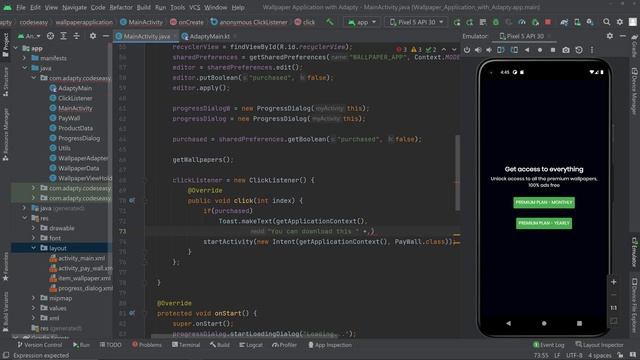Open the Emulator panel settings gear
This screenshot has width=640, height=360.
click(609, 36)
